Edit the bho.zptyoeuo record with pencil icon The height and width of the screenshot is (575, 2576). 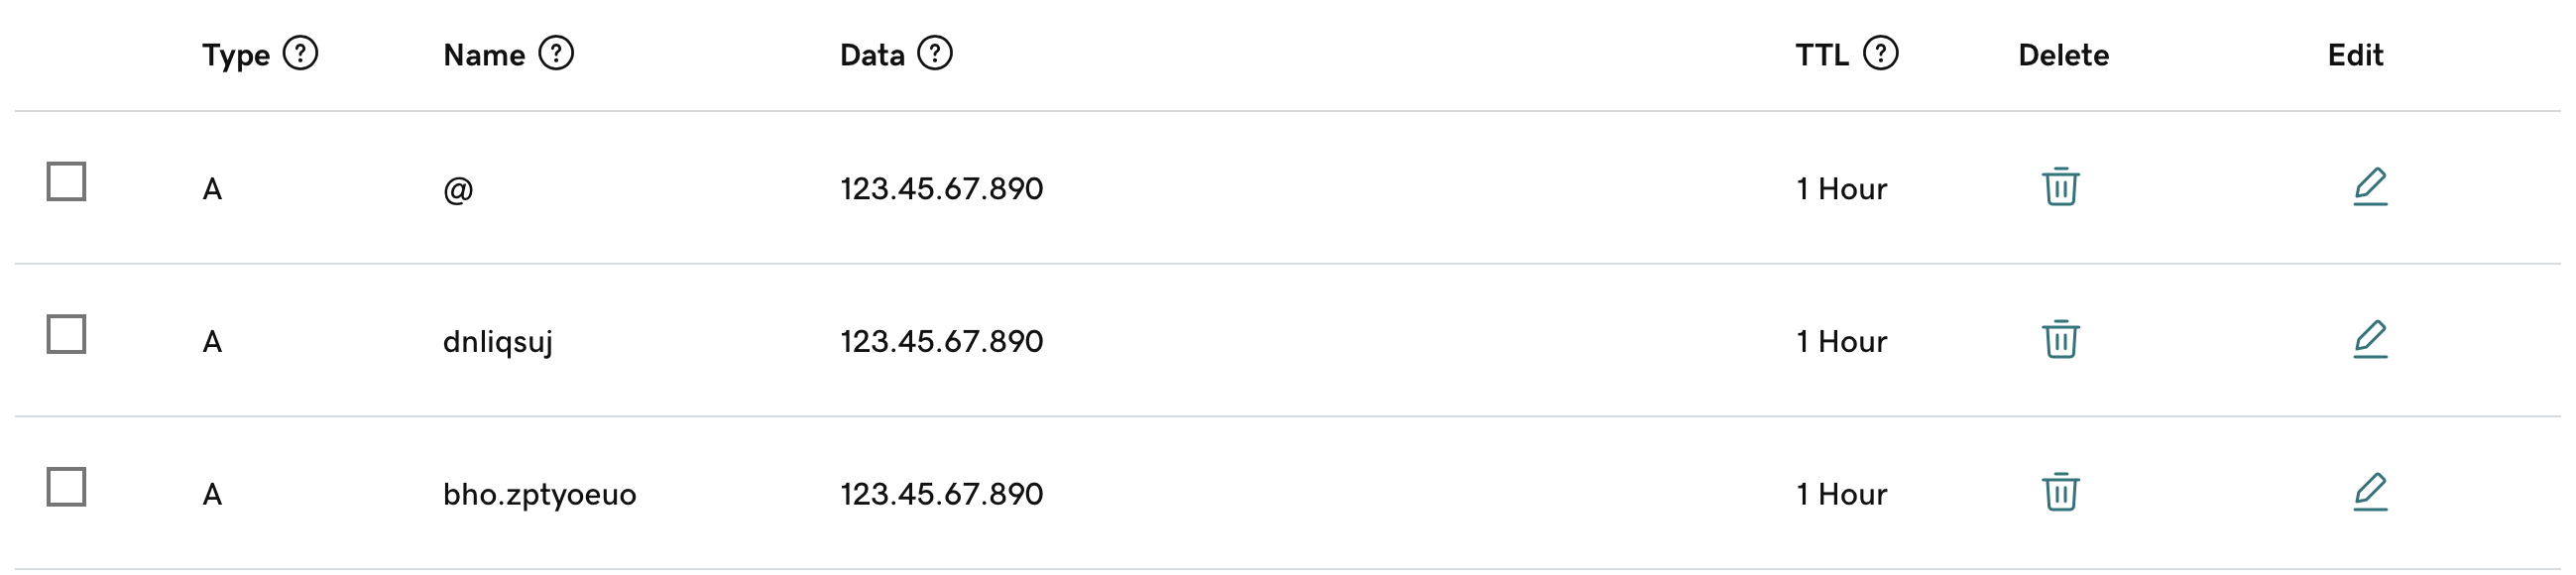pyautogui.click(x=2370, y=492)
